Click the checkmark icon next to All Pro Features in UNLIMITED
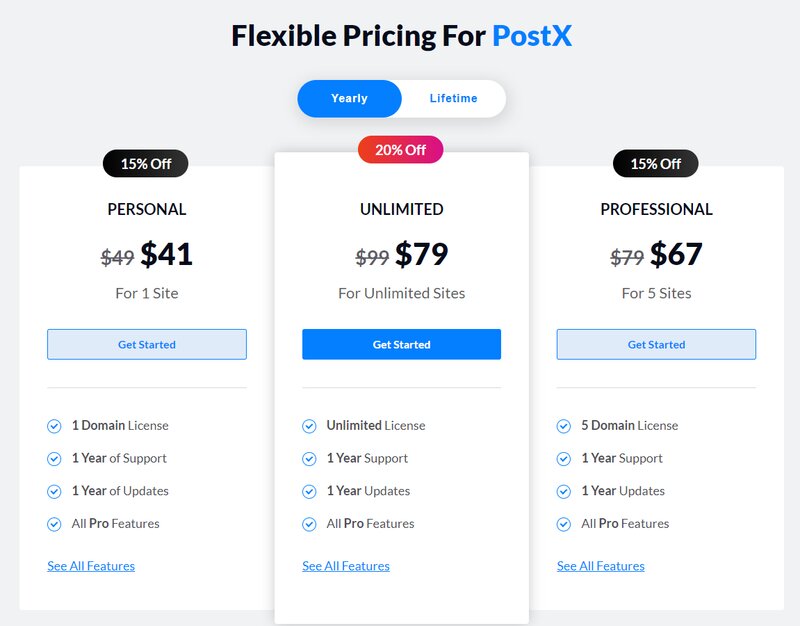Image resolution: width=800 pixels, height=626 pixels. [310, 523]
